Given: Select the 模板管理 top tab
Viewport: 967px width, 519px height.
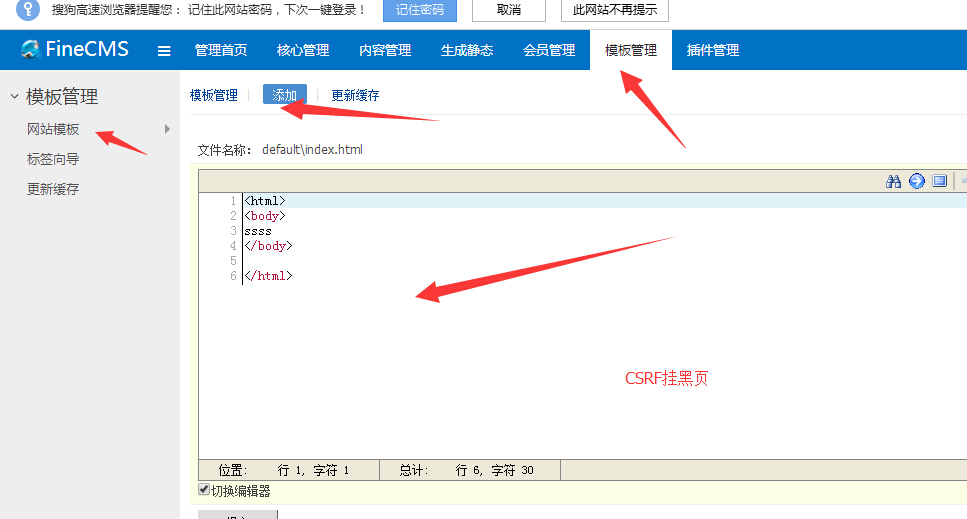Looking at the screenshot, I should (631, 50).
